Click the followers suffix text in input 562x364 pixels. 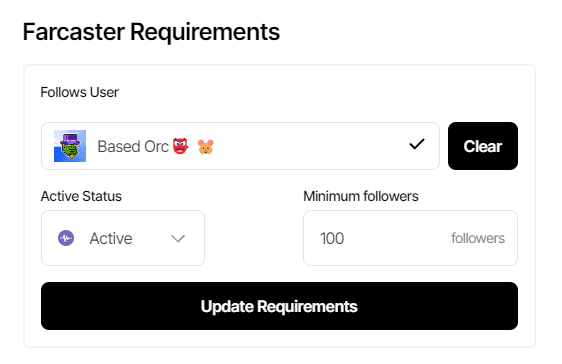478,238
